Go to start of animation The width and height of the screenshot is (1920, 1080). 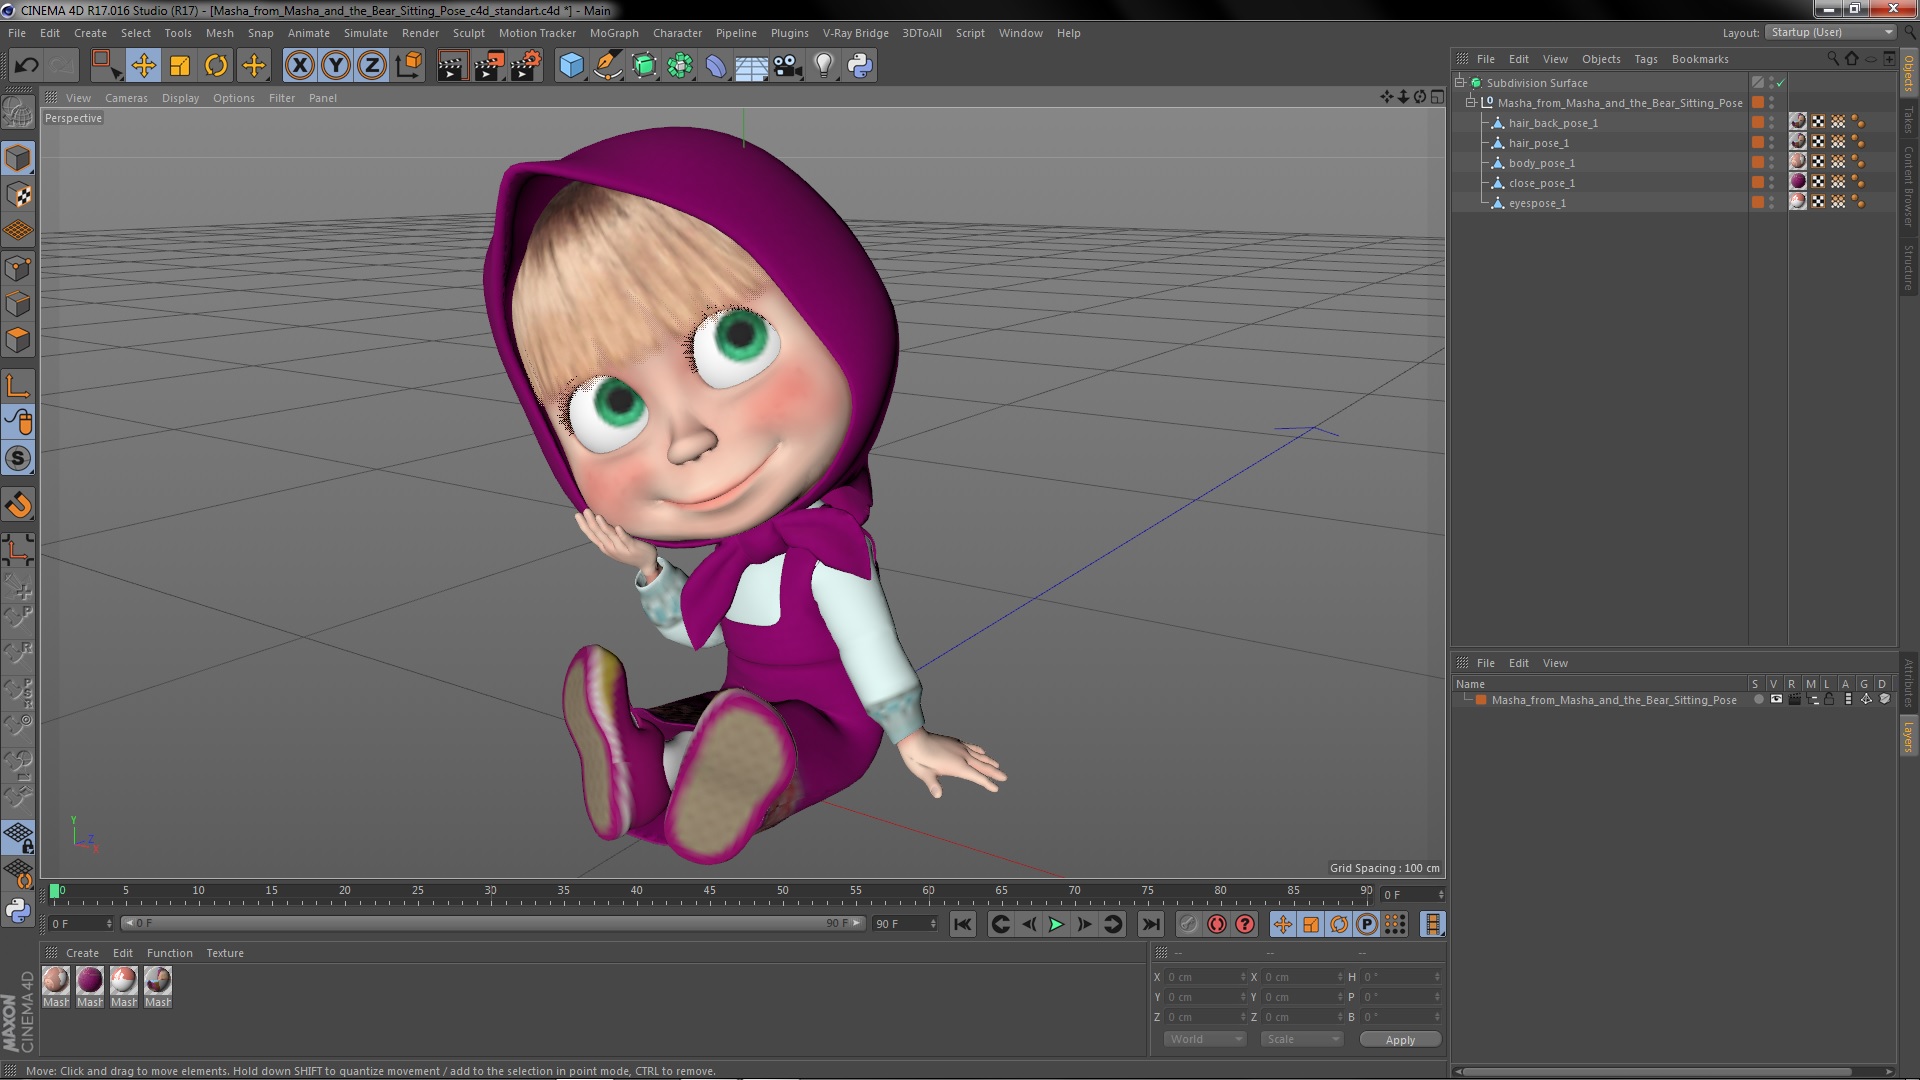(x=962, y=924)
